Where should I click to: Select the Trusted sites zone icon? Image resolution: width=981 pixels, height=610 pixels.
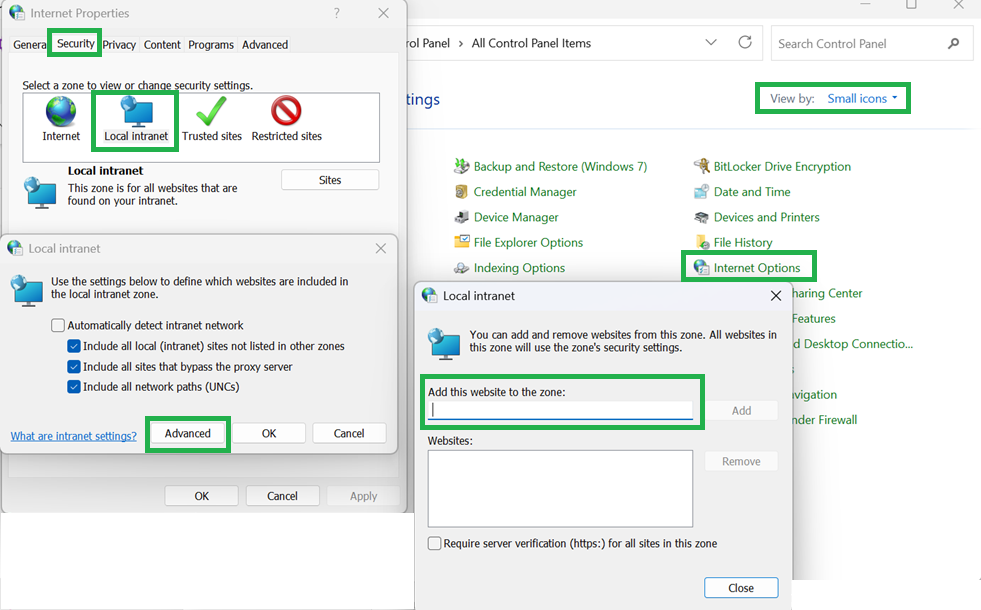pos(211,118)
